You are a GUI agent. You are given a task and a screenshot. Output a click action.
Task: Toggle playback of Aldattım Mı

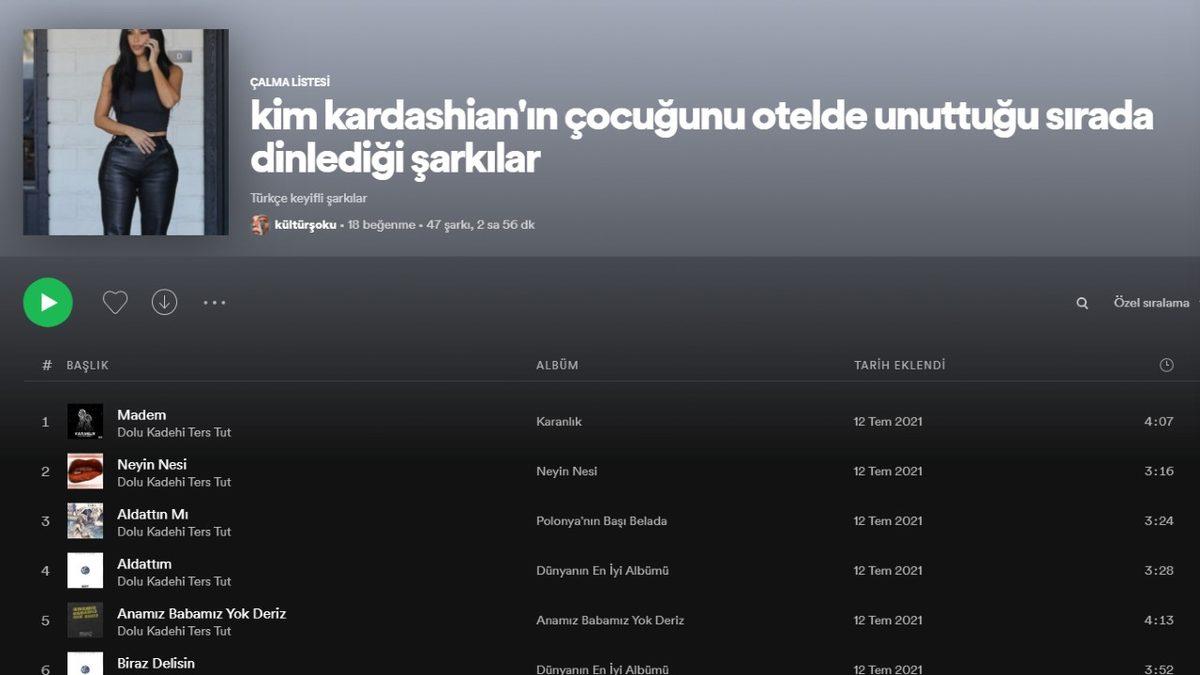[x=45, y=521]
